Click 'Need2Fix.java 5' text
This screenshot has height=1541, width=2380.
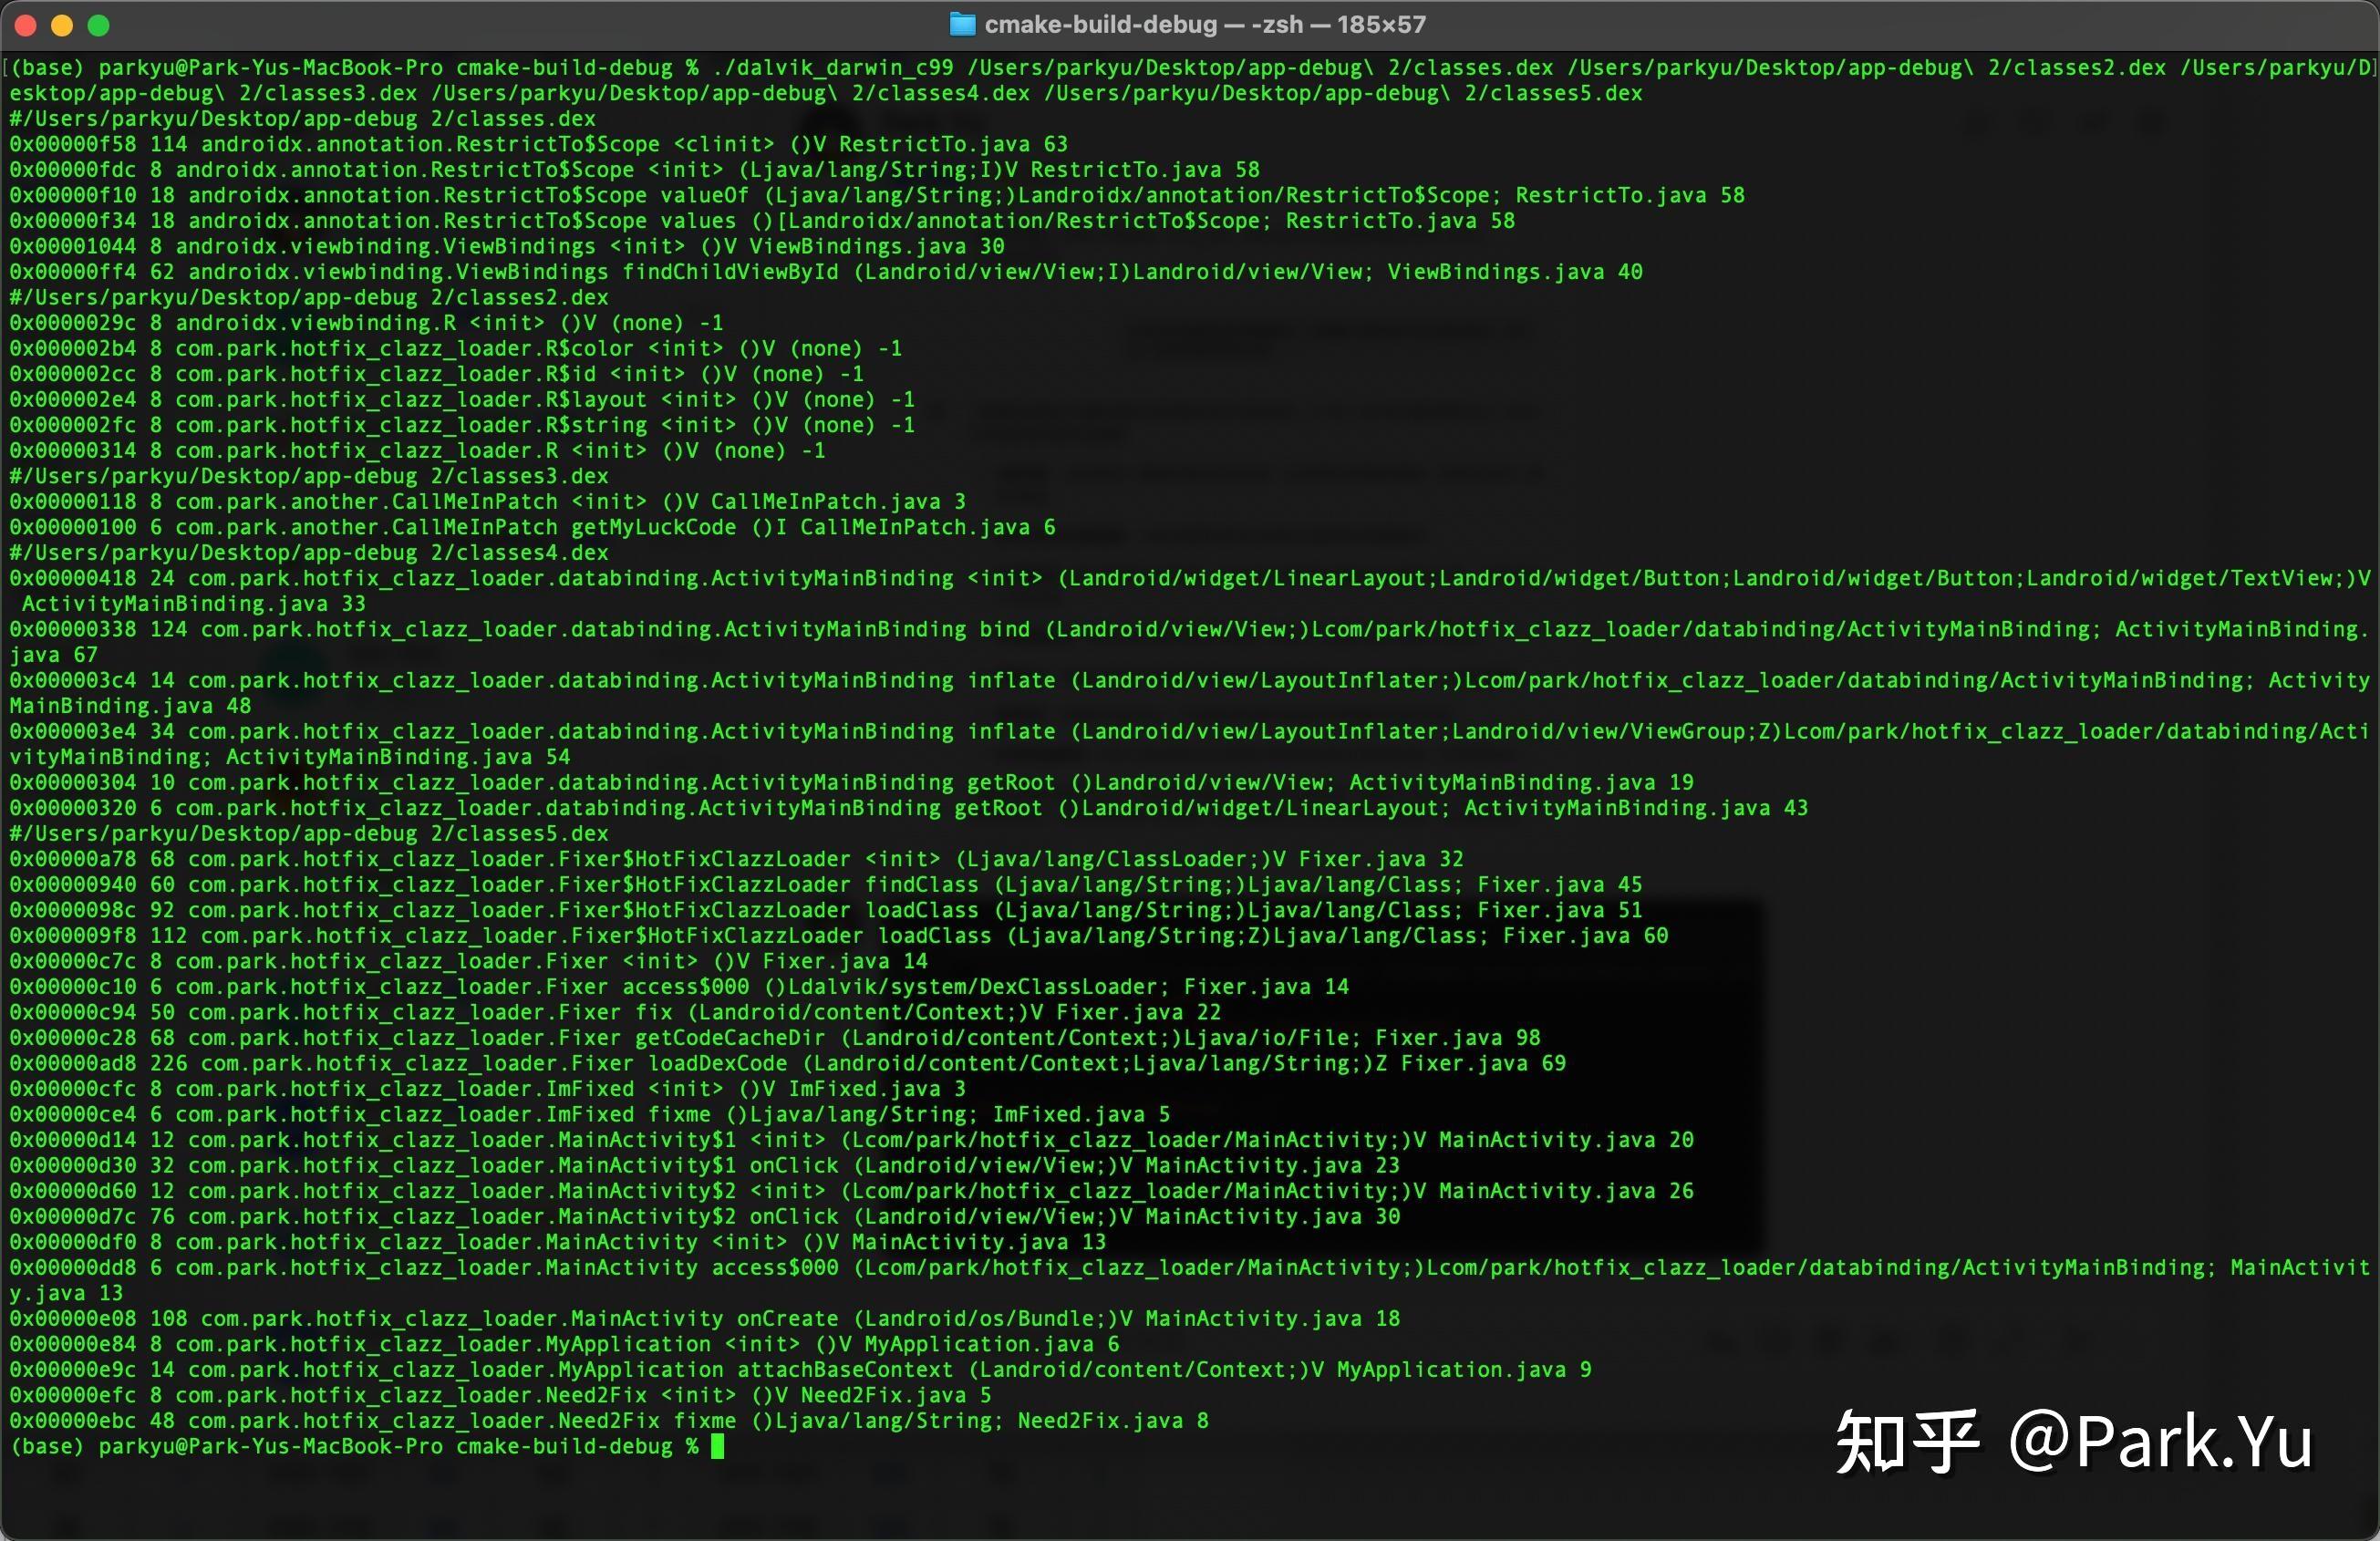[896, 1395]
